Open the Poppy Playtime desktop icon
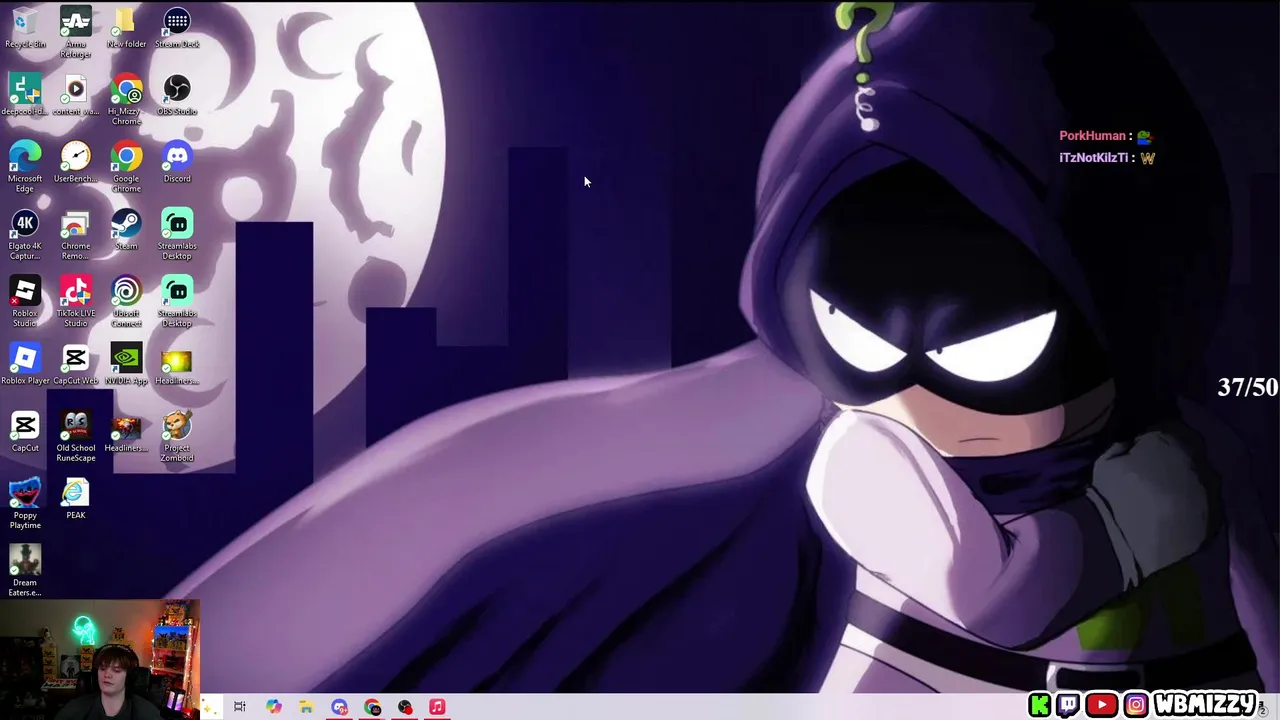 tap(25, 503)
